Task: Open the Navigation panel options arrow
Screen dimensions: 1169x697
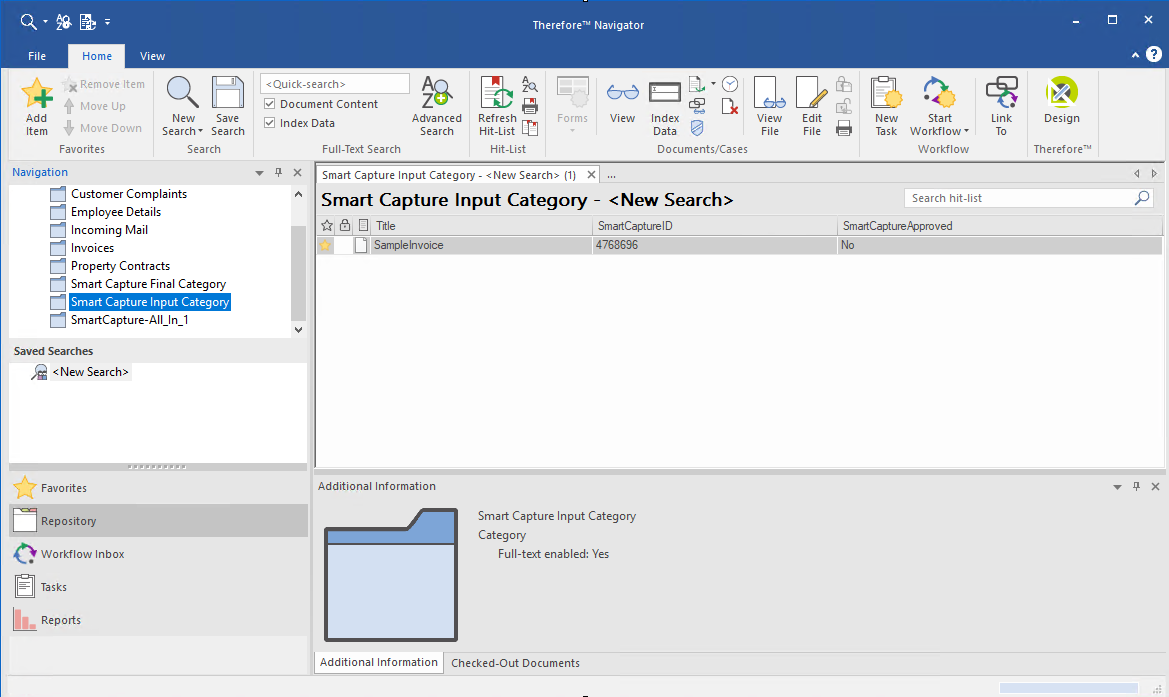Action: (260, 173)
